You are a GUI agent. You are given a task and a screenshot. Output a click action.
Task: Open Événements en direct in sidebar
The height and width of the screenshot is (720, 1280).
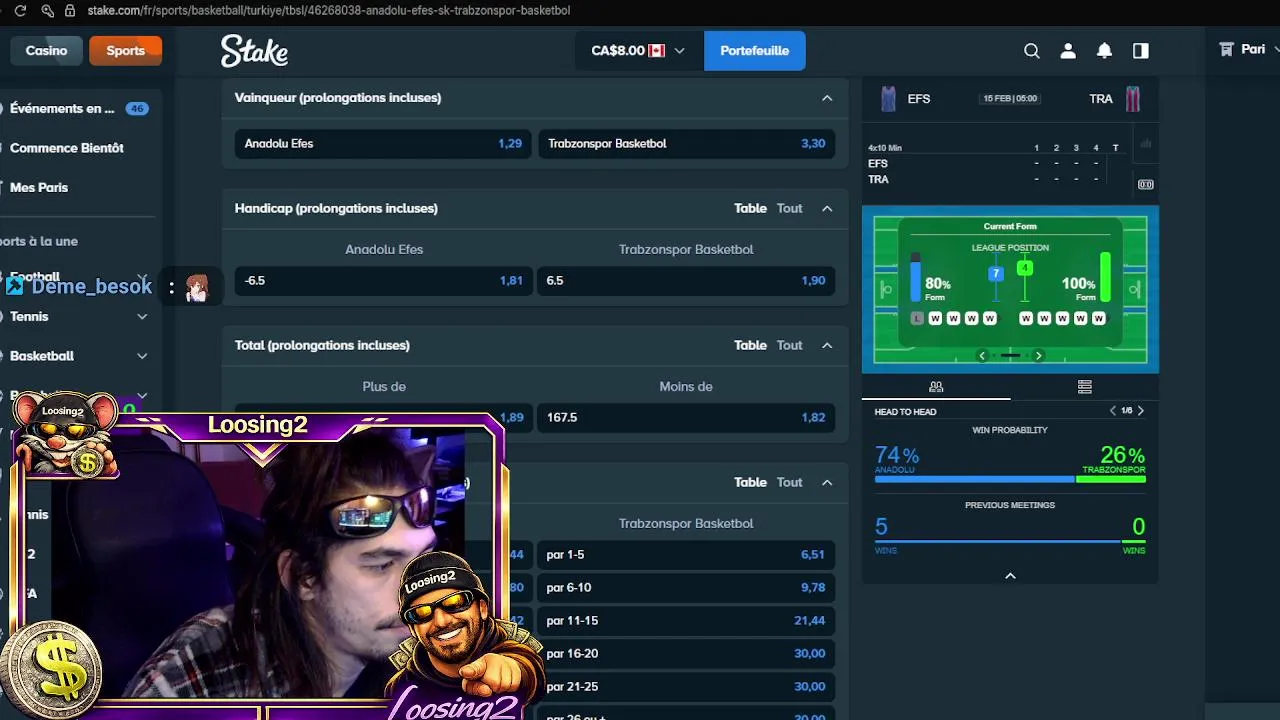[x=62, y=108]
